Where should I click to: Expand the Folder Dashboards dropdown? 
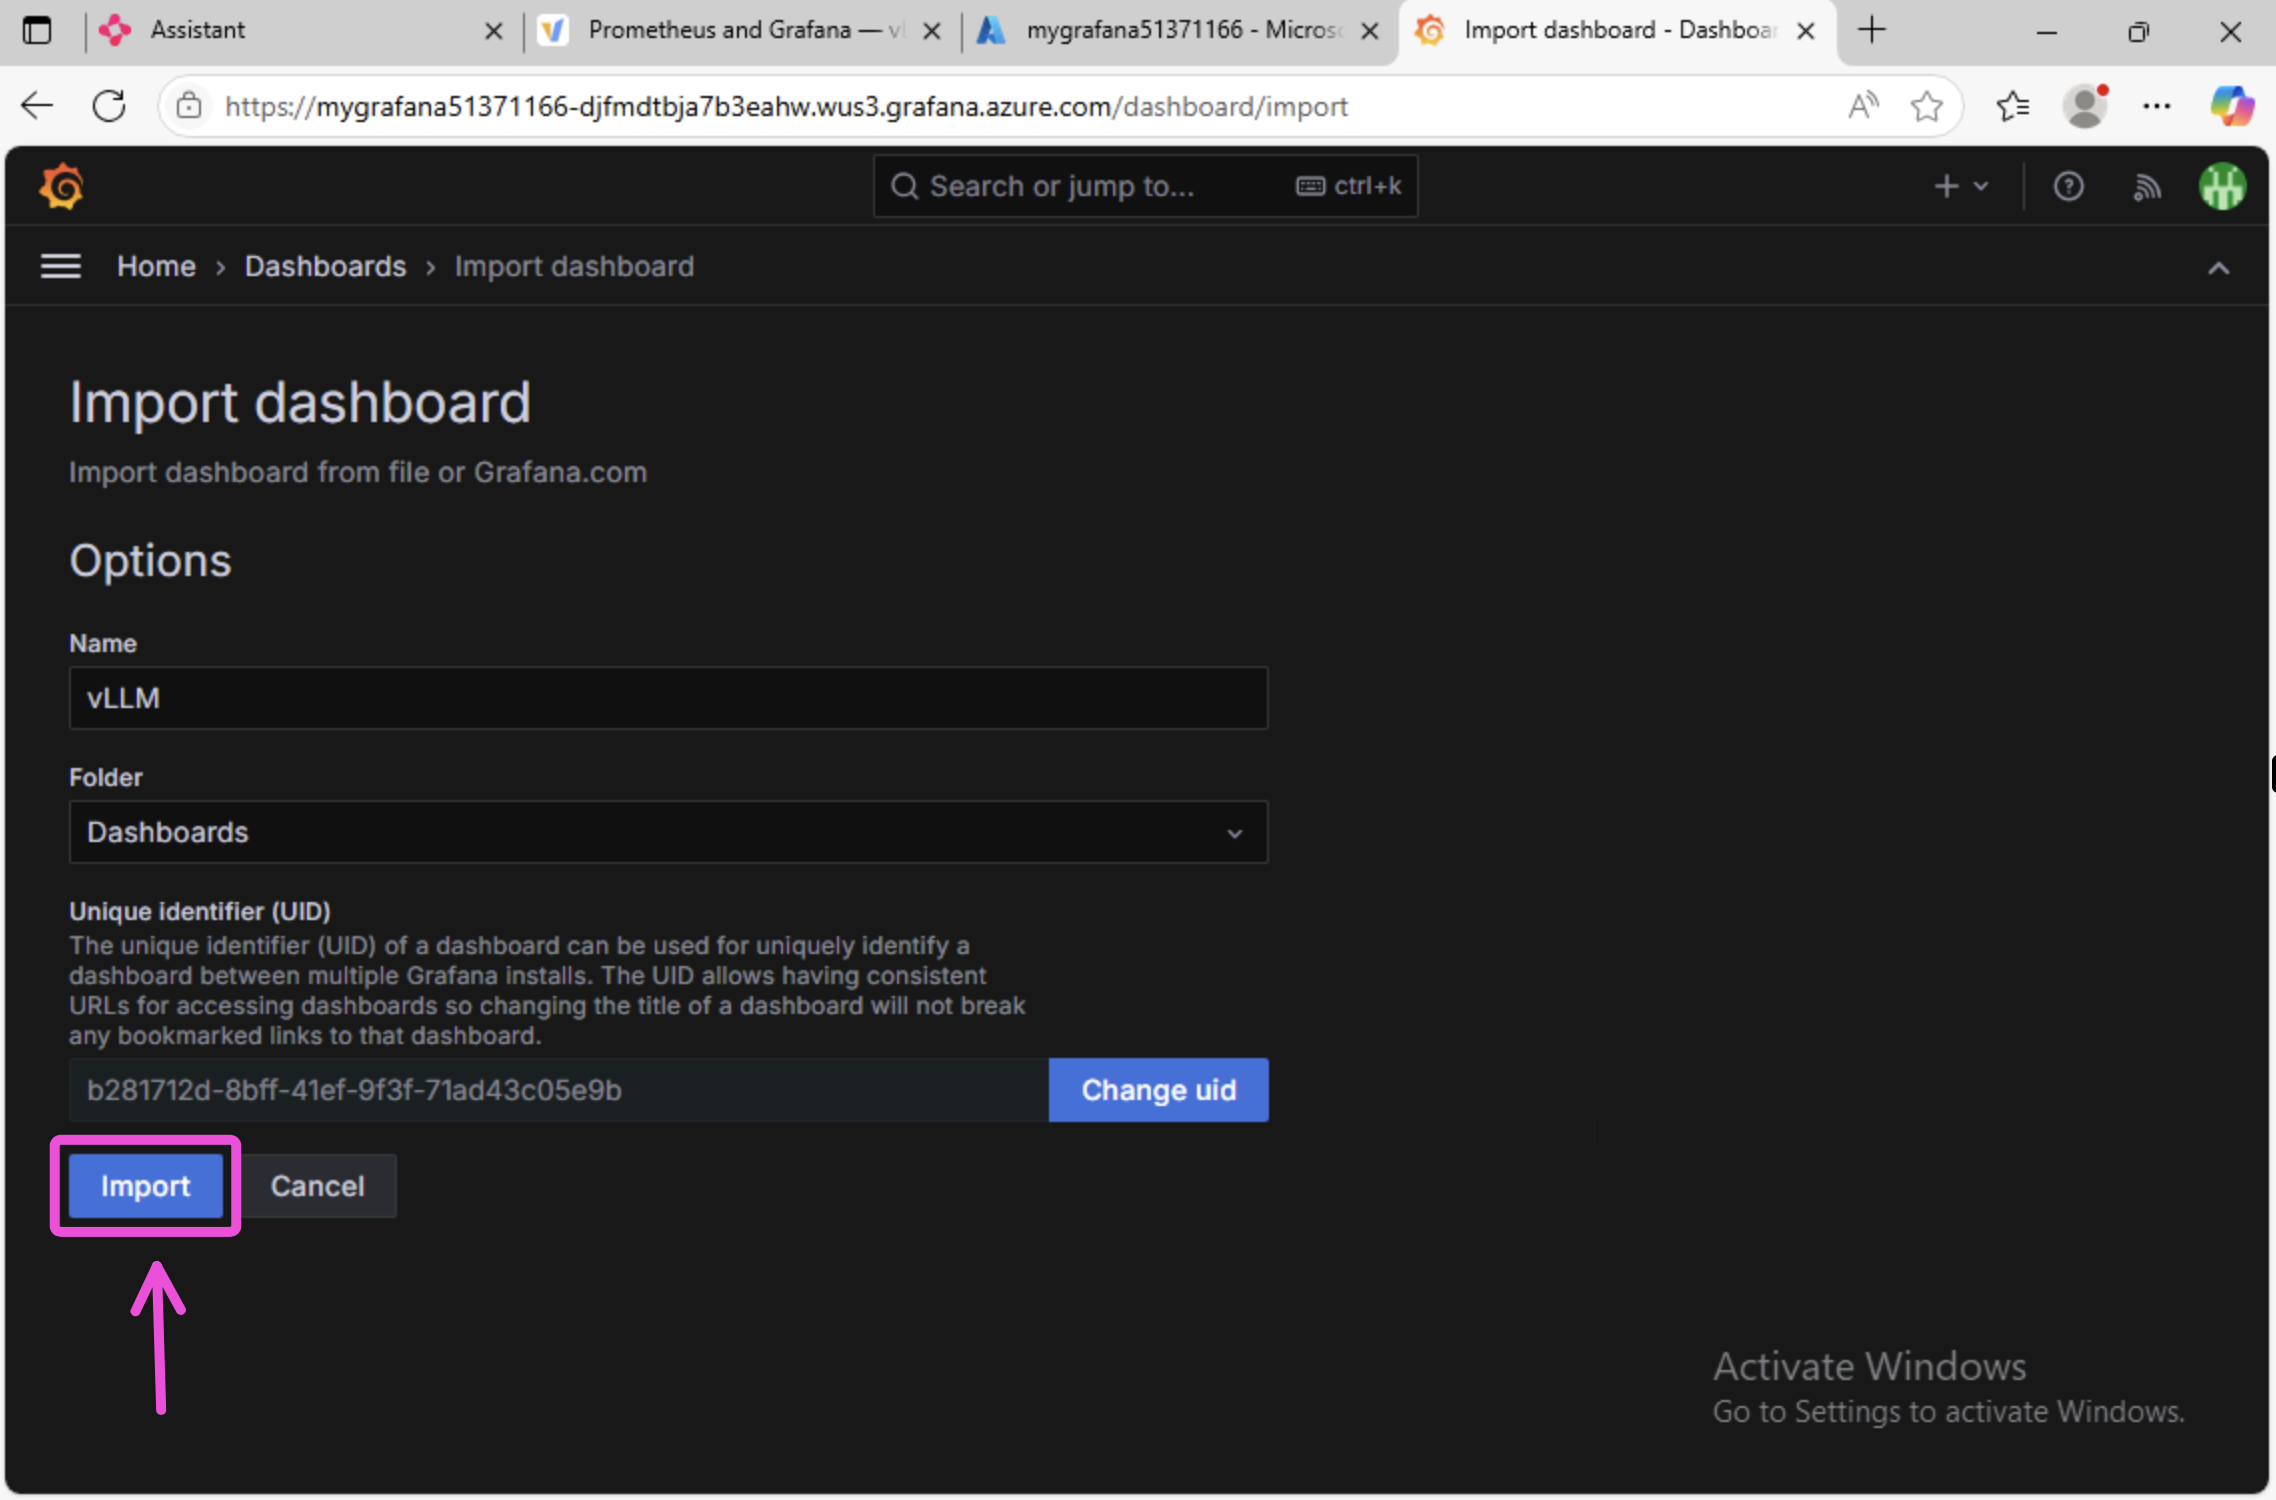(x=668, y=832)
